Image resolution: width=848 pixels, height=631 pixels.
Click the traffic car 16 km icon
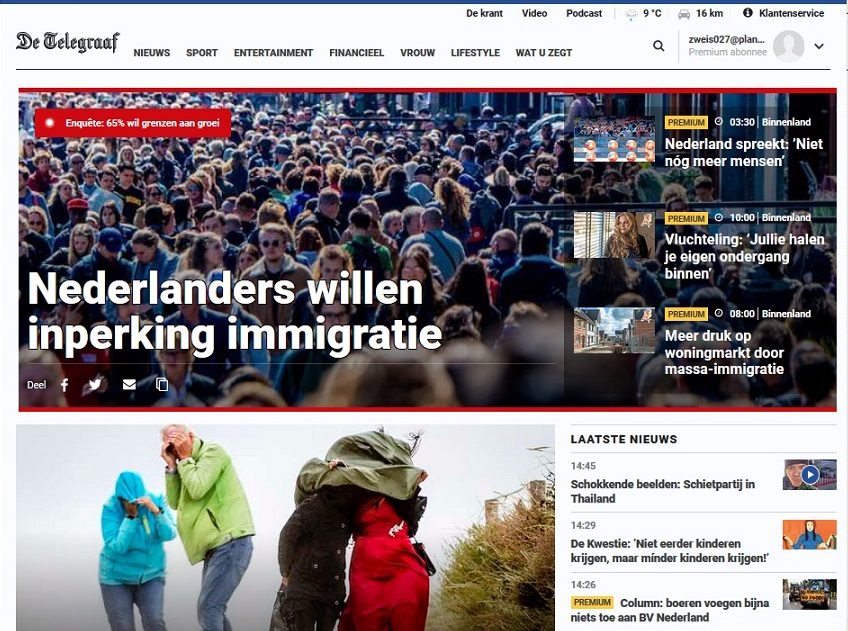click(x=684, y=14)
